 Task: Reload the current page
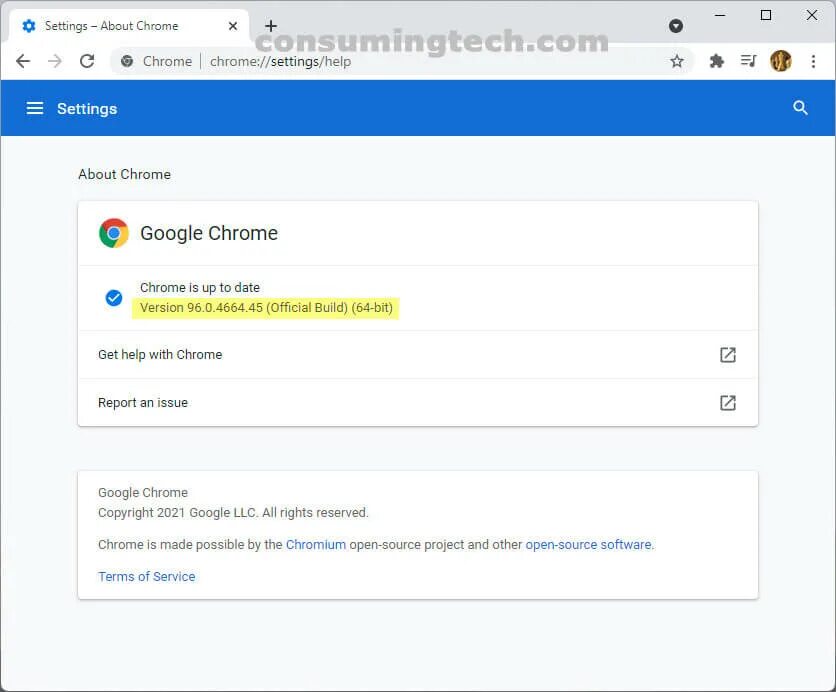pyautogui.click(x=87, y=61)
